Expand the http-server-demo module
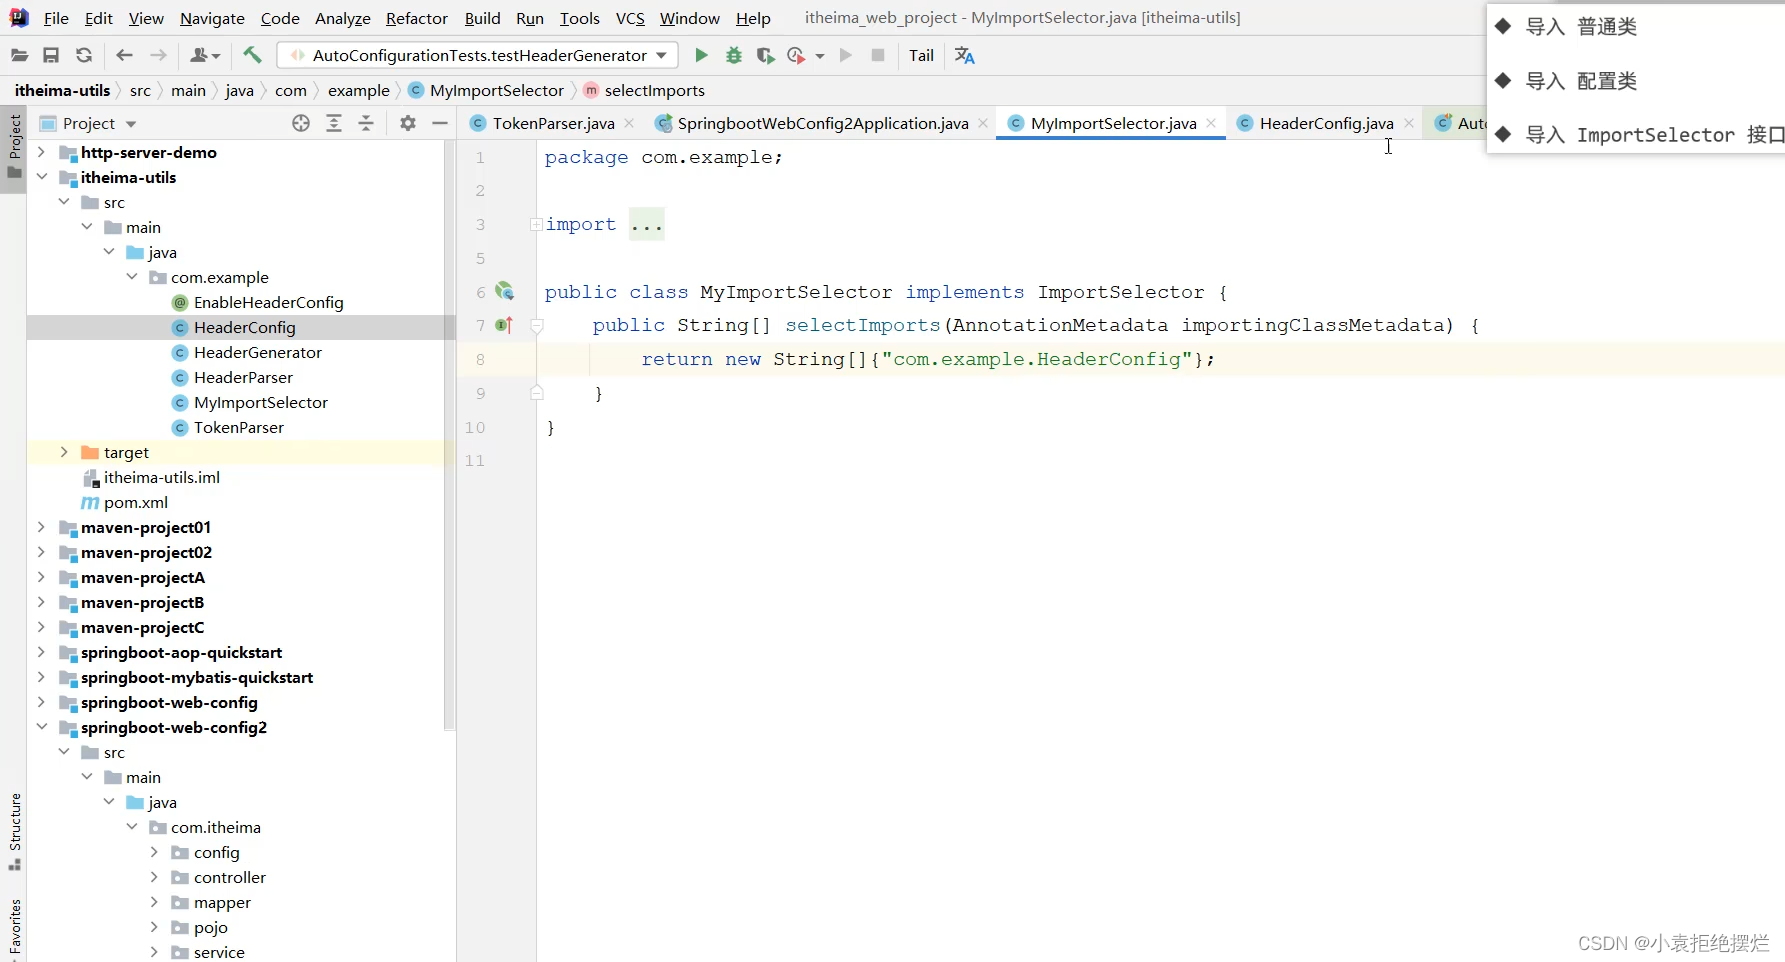The height and width of the screenshot is (962, 1785). coord(41,152)
